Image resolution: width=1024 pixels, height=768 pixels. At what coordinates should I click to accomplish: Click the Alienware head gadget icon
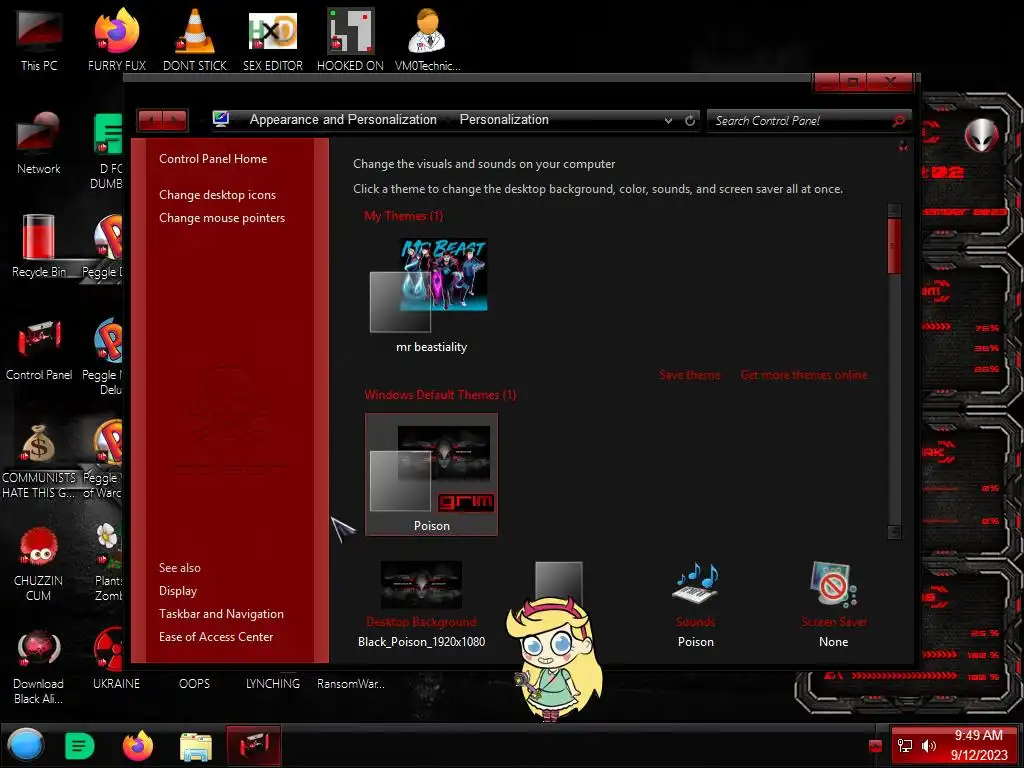981,135
